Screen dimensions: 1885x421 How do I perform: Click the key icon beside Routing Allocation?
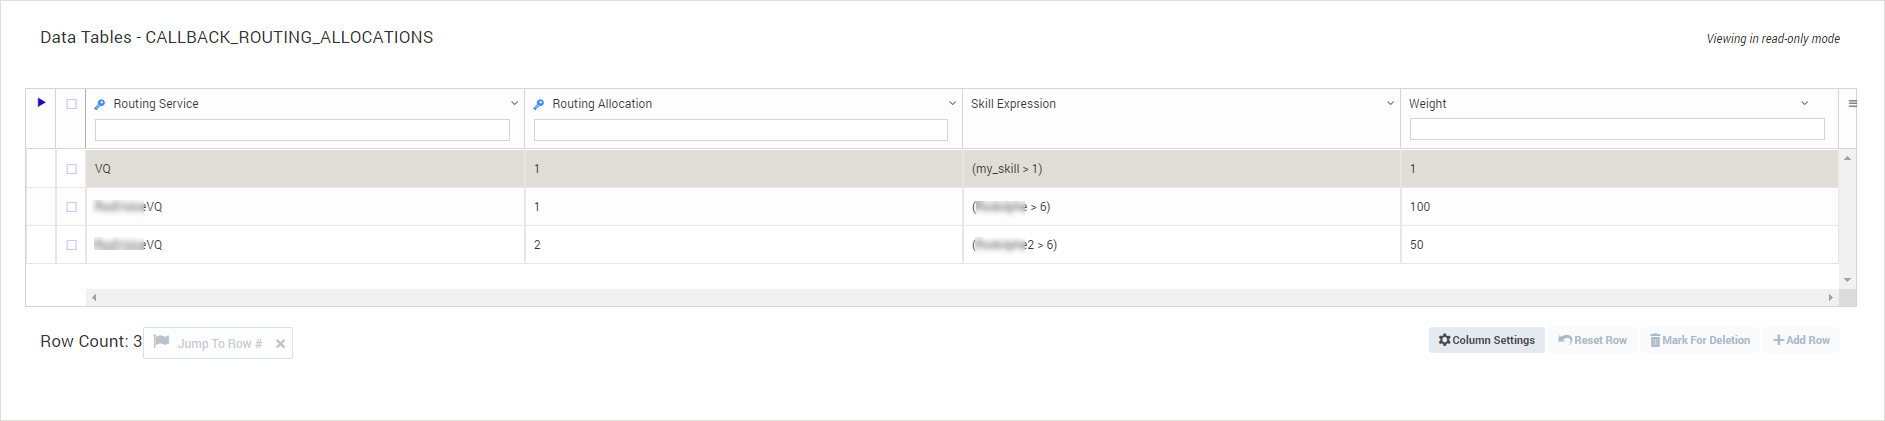click(539, 104)
